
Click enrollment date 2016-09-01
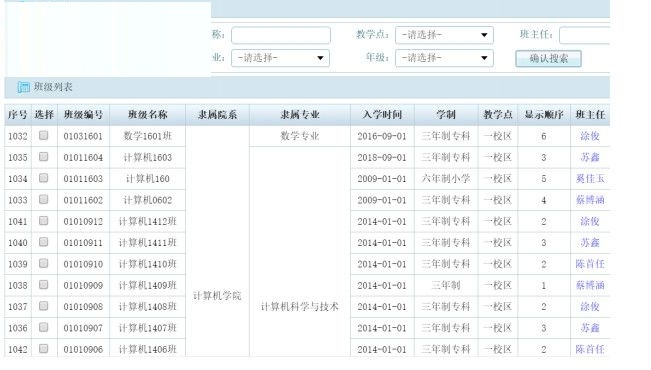(382, 136)
